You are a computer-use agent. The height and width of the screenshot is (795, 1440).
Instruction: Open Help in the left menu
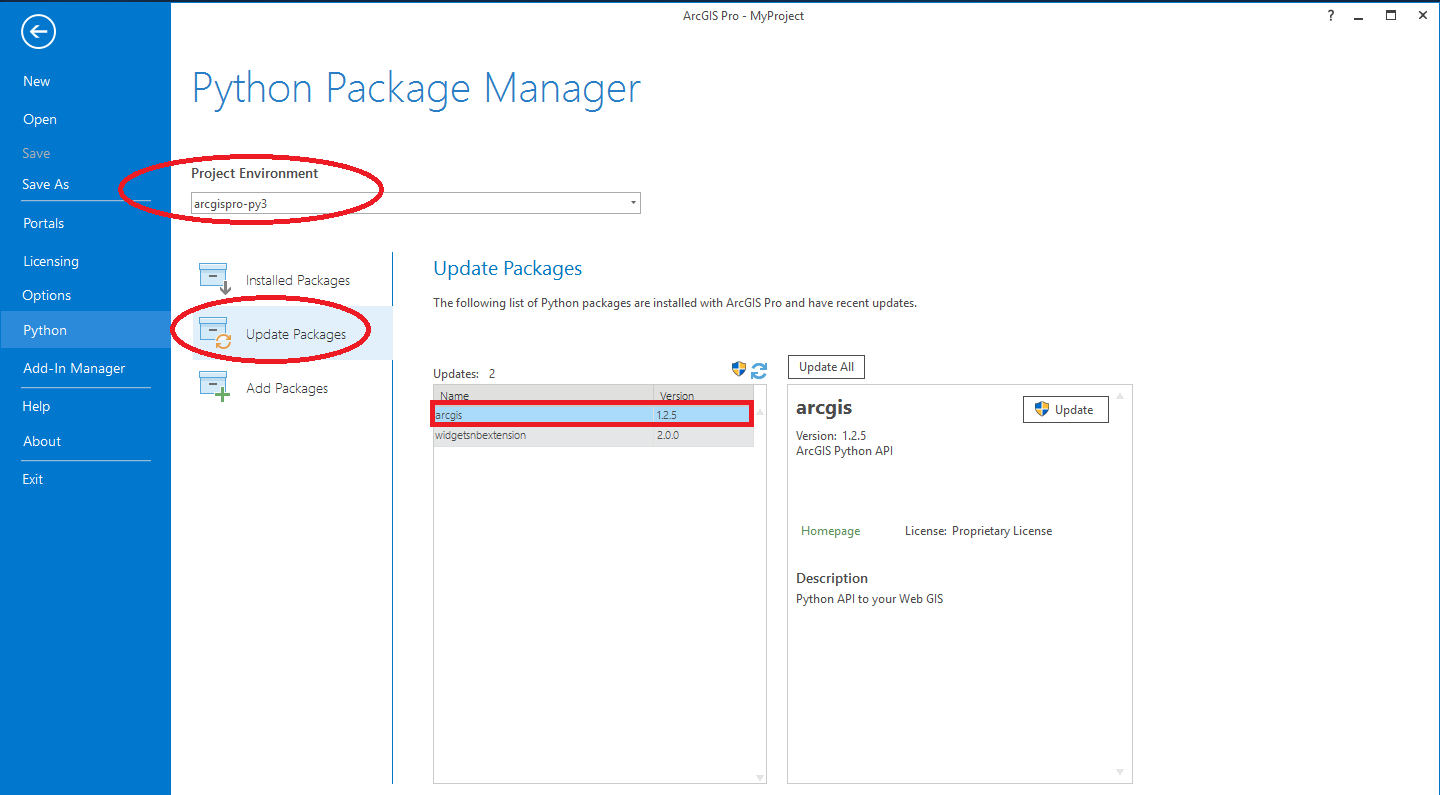[x=36, y=406]
